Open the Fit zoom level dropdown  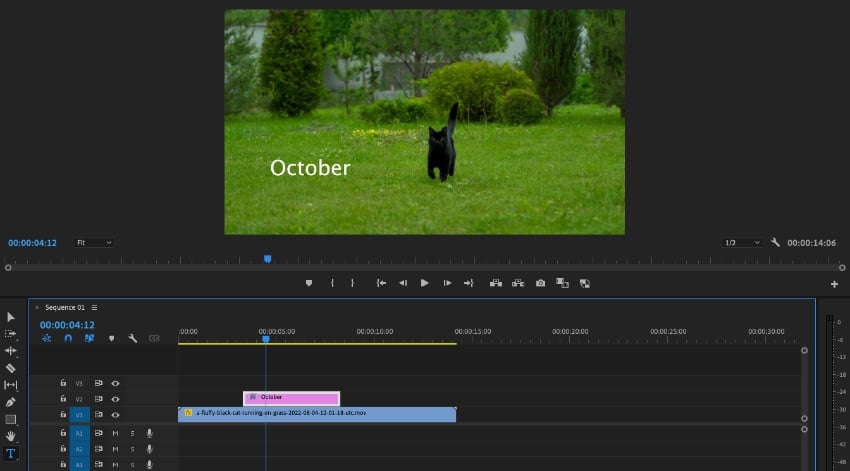[93, 242]
